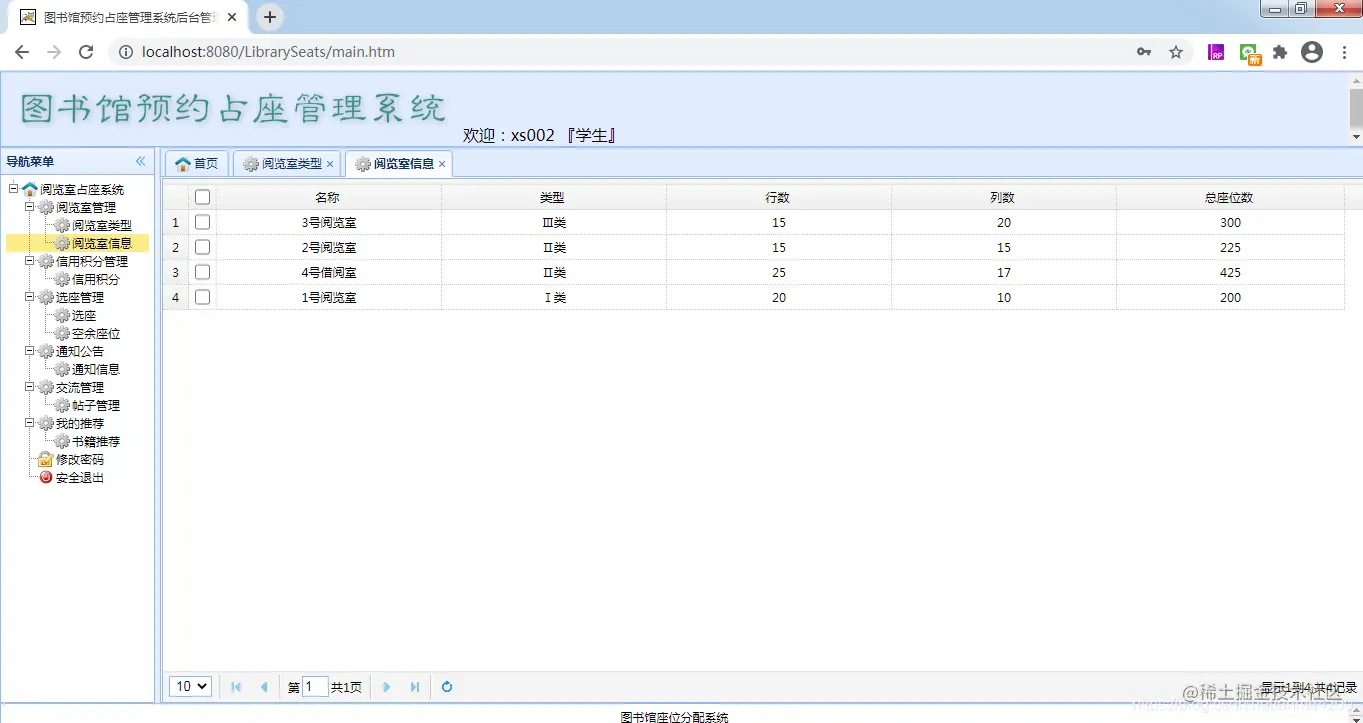This screenshot has height=723, width=1363.
Task: Check the box for 2号阅览室 row
Action: click(x=202, y=247)
